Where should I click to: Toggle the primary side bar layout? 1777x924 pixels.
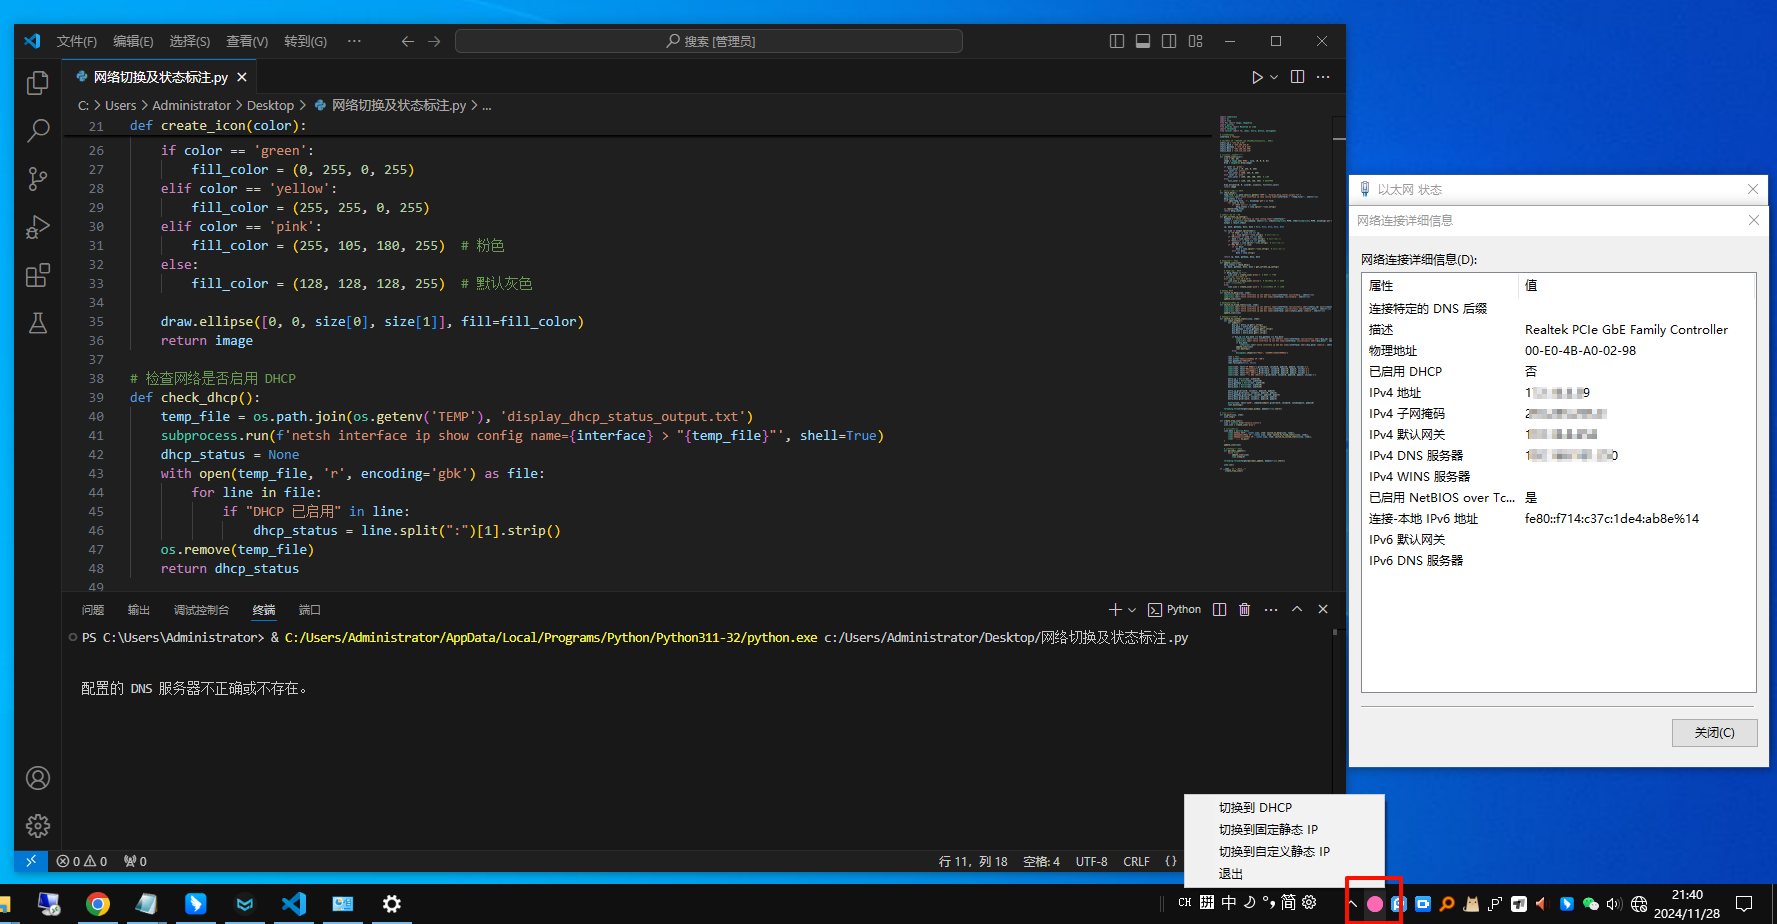(x=1117, y=41)
